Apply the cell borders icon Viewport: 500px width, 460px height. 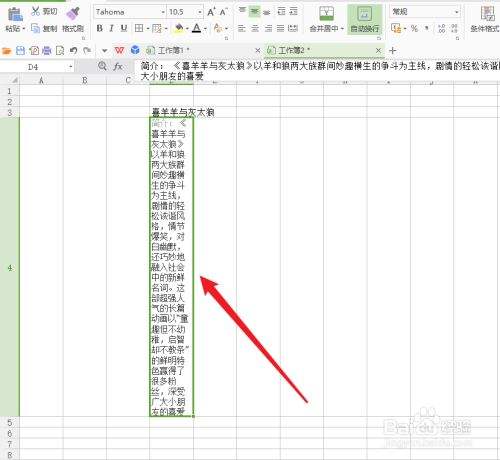[139, 28]
